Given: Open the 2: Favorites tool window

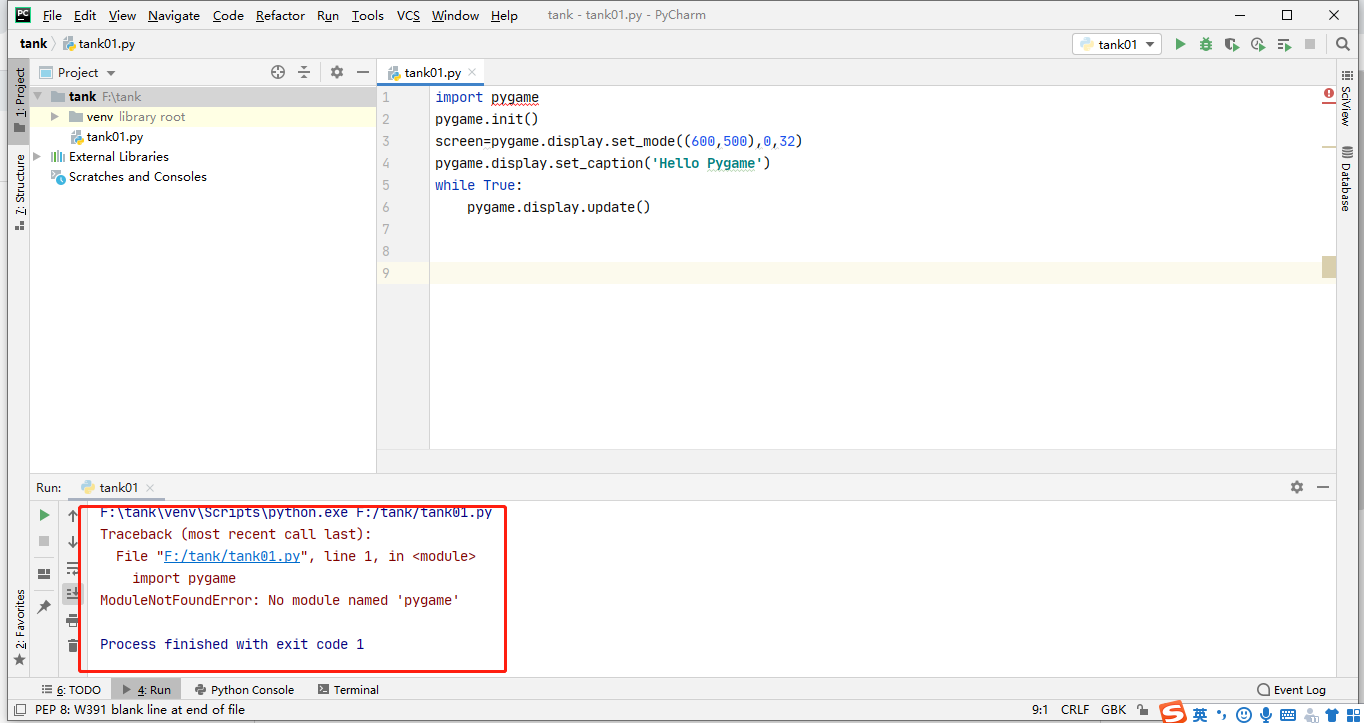Looking at the screenshot, I should (x=19, y=626).
